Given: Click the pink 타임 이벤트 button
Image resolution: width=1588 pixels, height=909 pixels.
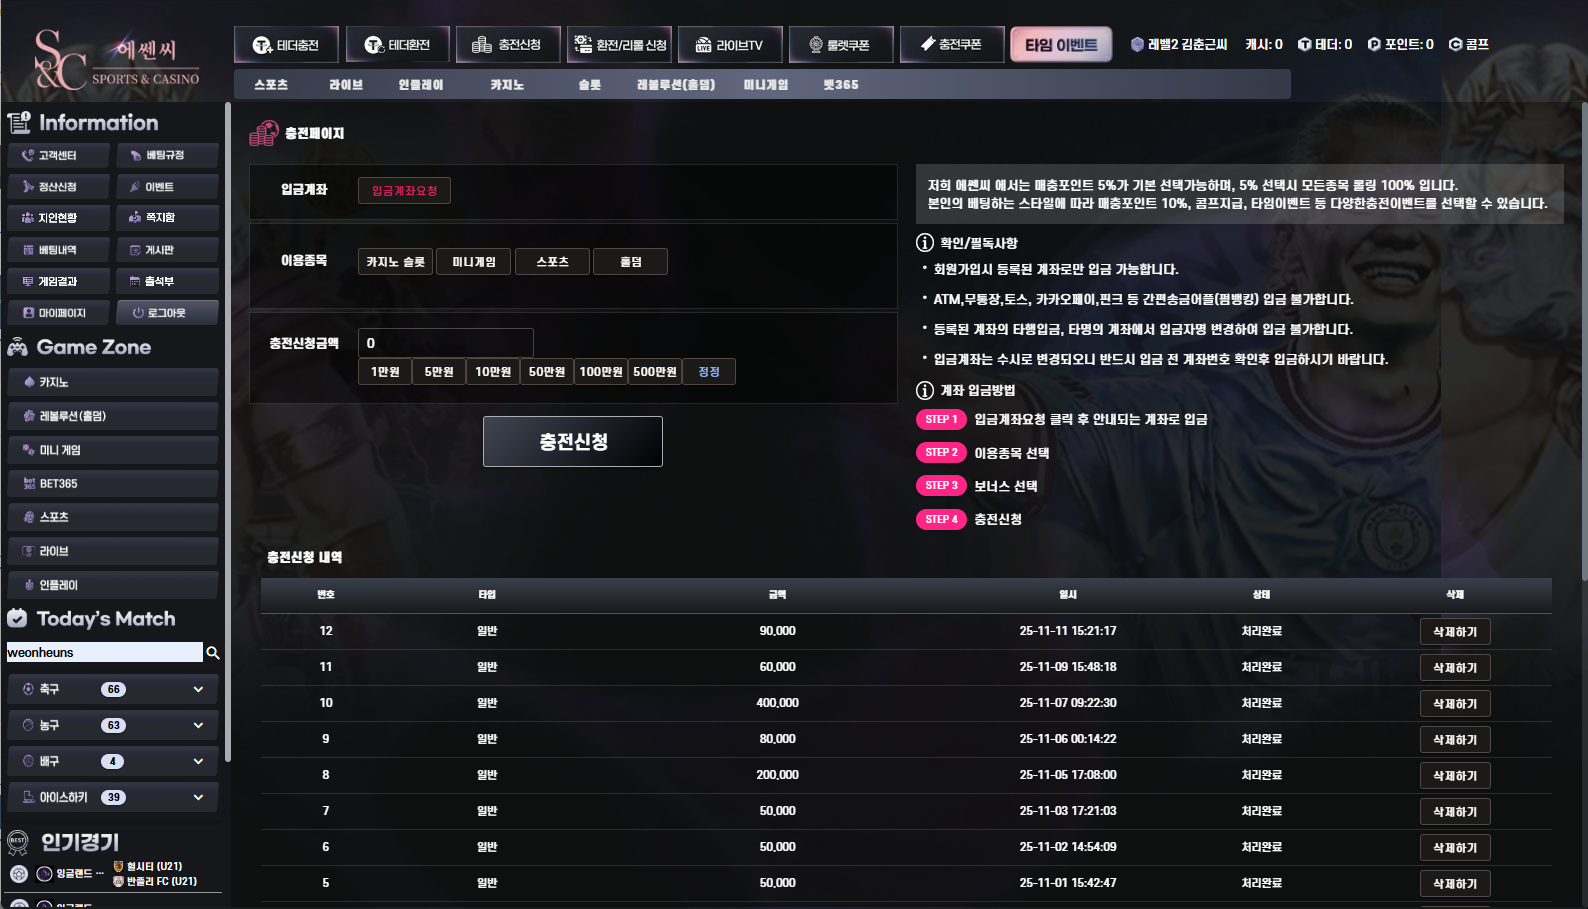Looking at the screenshot, I should 1061,45.
